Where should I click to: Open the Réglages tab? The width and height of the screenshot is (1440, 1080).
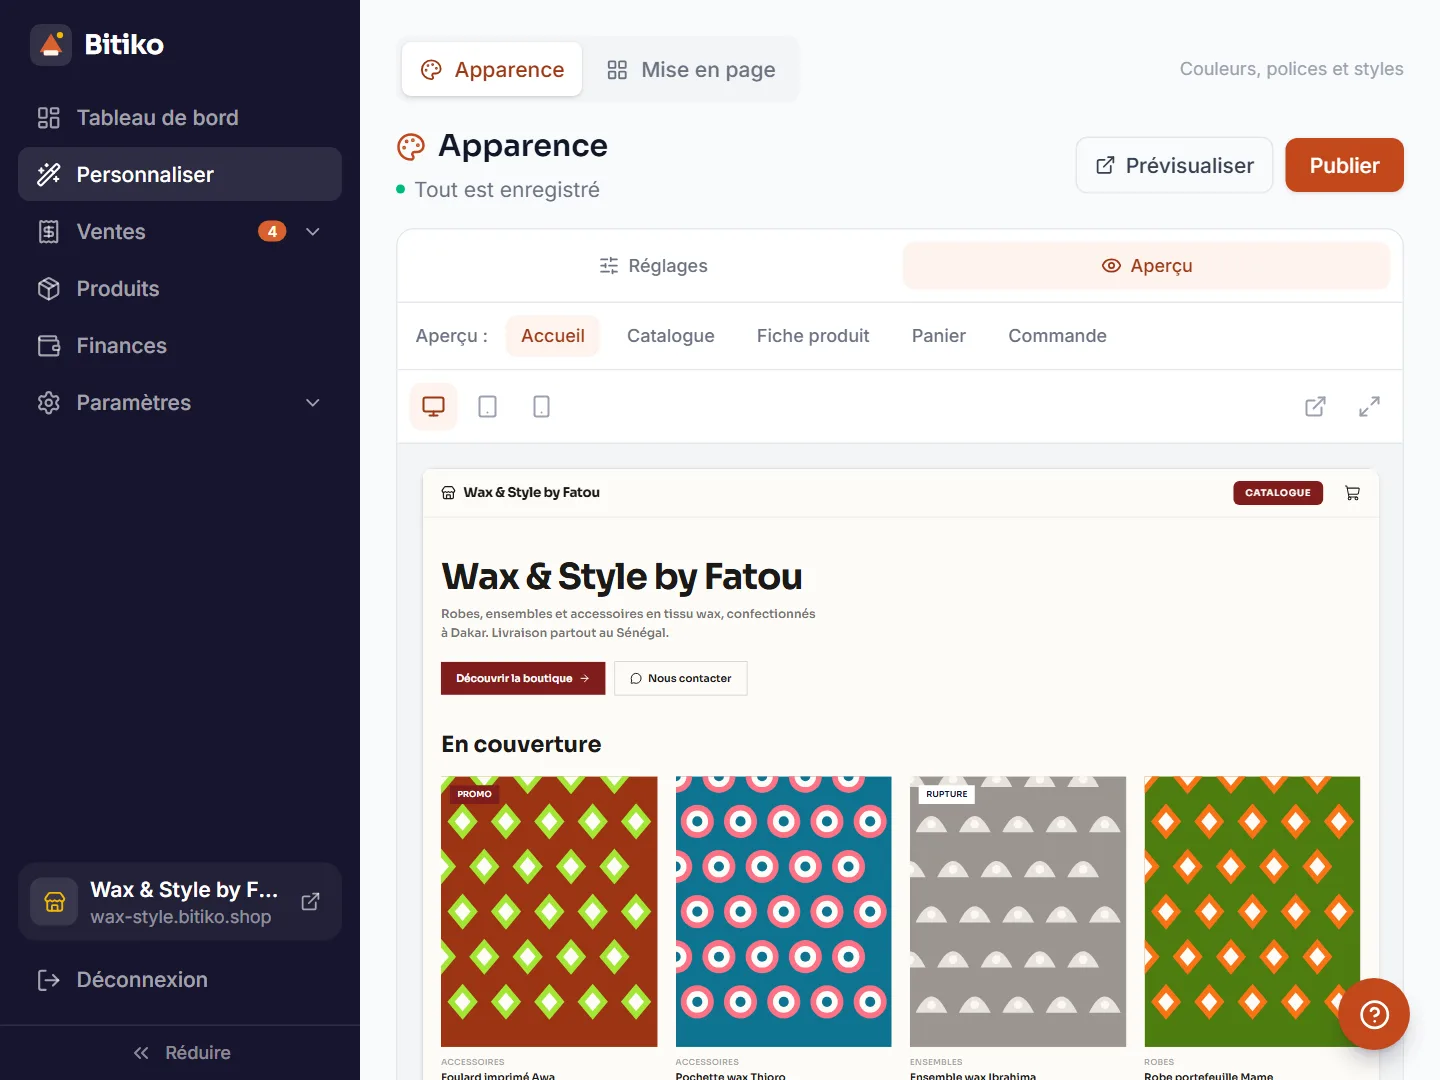pos(653,266)
